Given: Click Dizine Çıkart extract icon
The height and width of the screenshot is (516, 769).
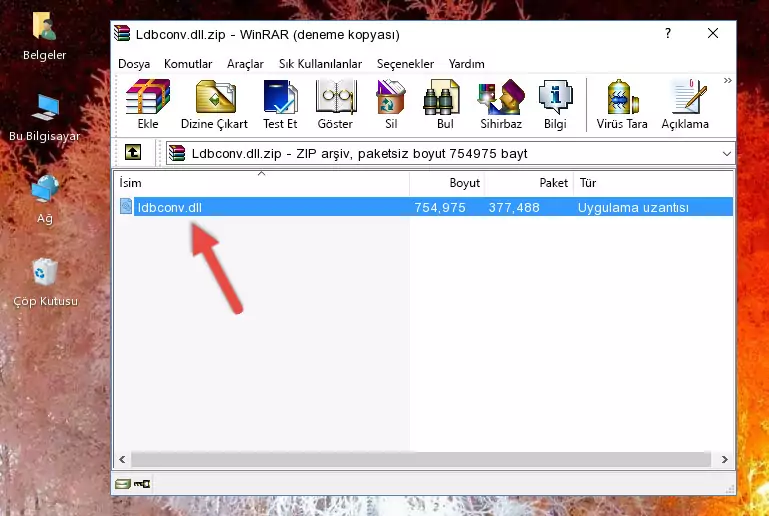Looking at the screenshot, I should click(x=214, y=104).
